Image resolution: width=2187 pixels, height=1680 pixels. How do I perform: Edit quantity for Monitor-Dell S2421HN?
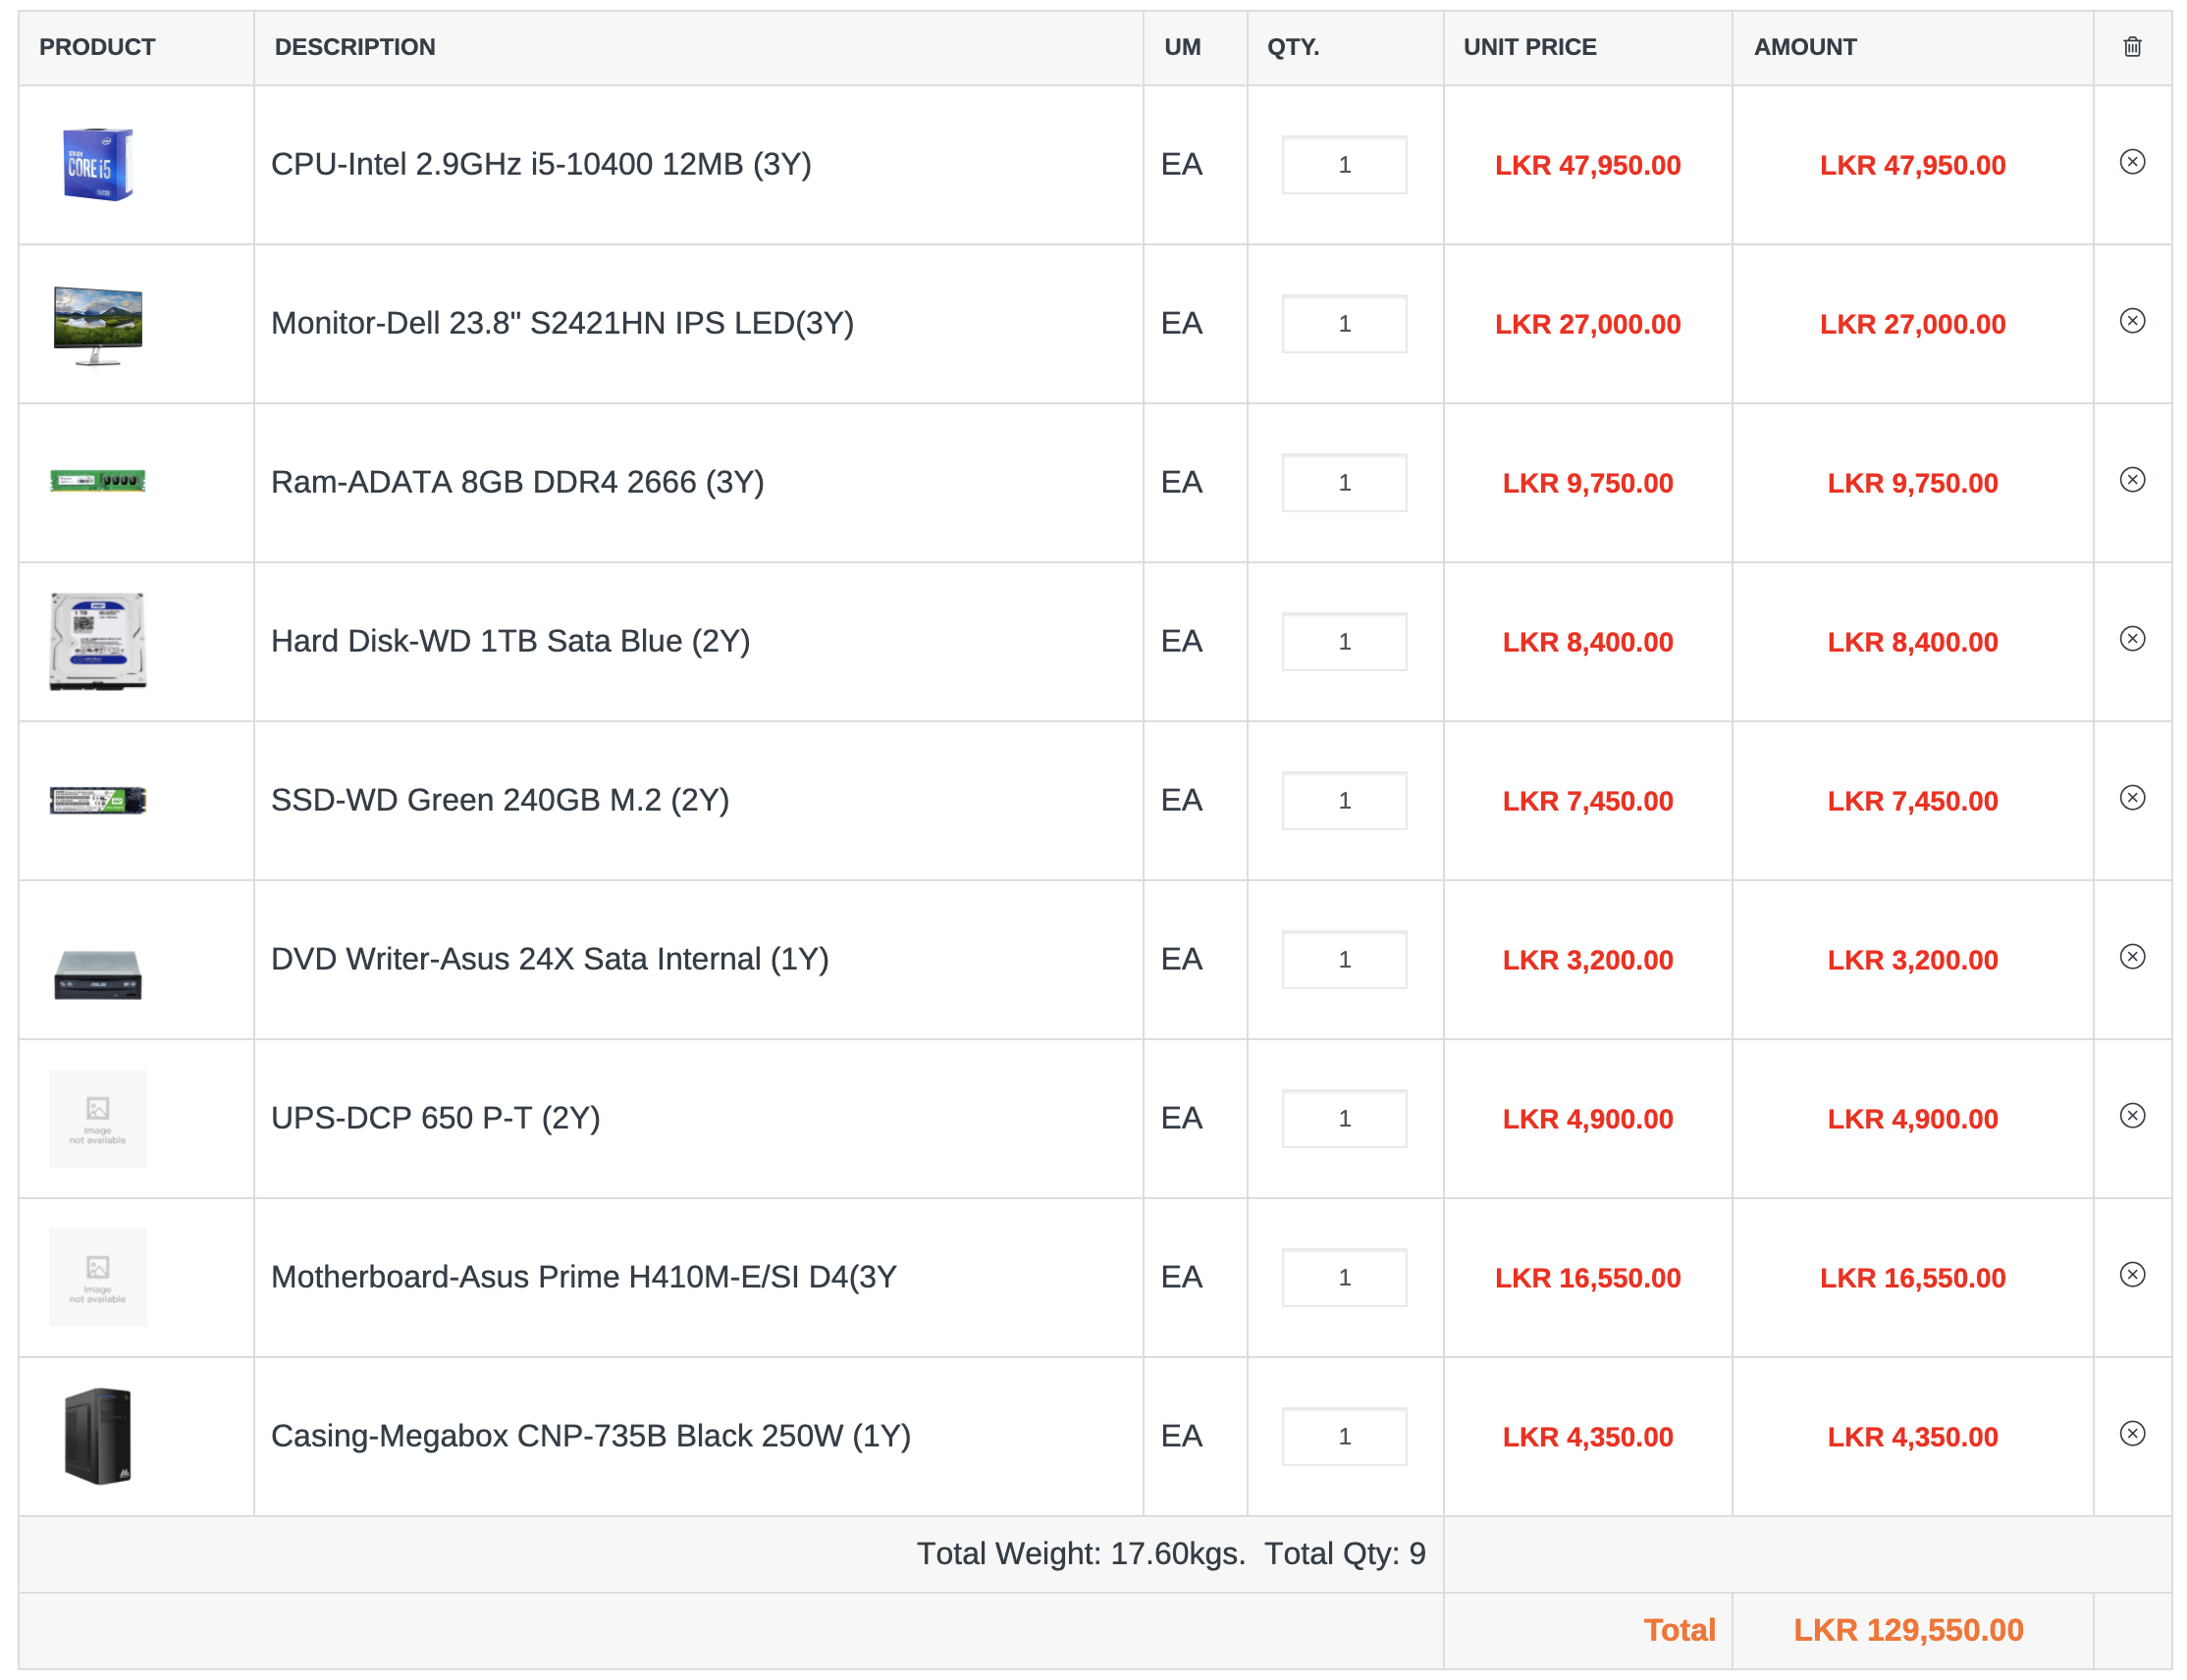1345,324
